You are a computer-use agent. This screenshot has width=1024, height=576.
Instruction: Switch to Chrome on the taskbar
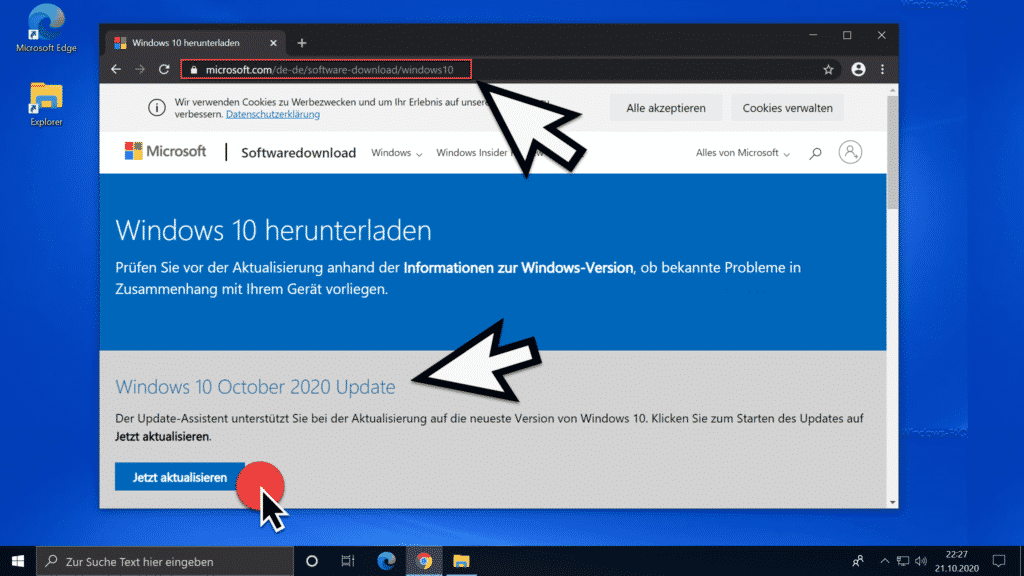[424, 561]
